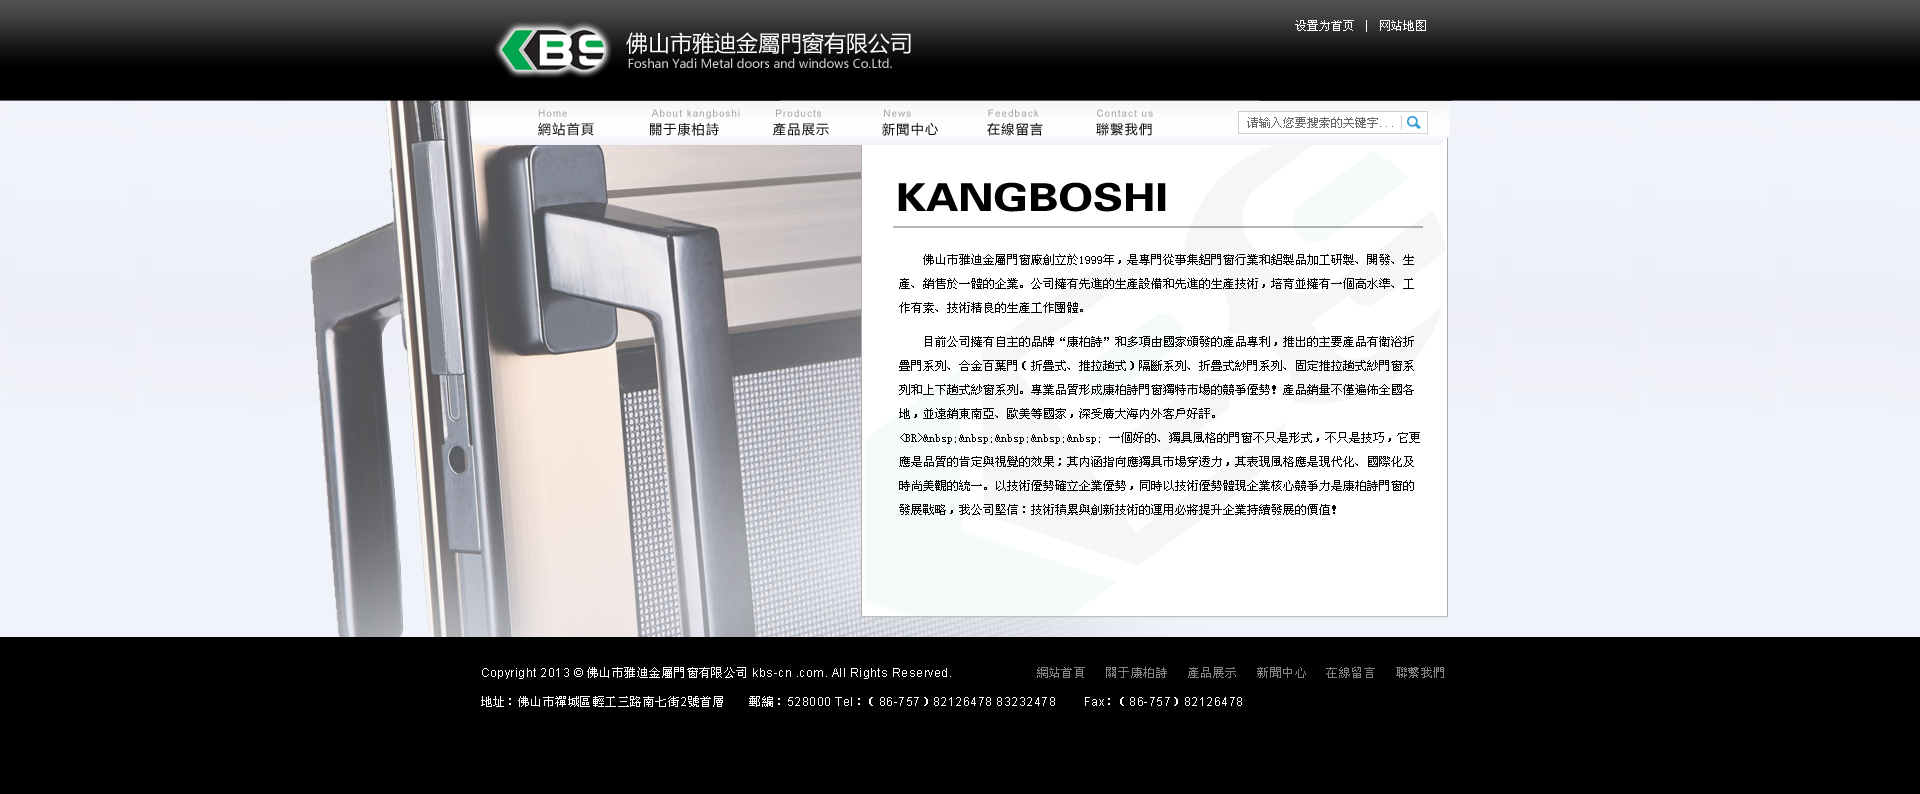Open footer link 產品展示
1920x794 pixels.
click(1211, 673)
